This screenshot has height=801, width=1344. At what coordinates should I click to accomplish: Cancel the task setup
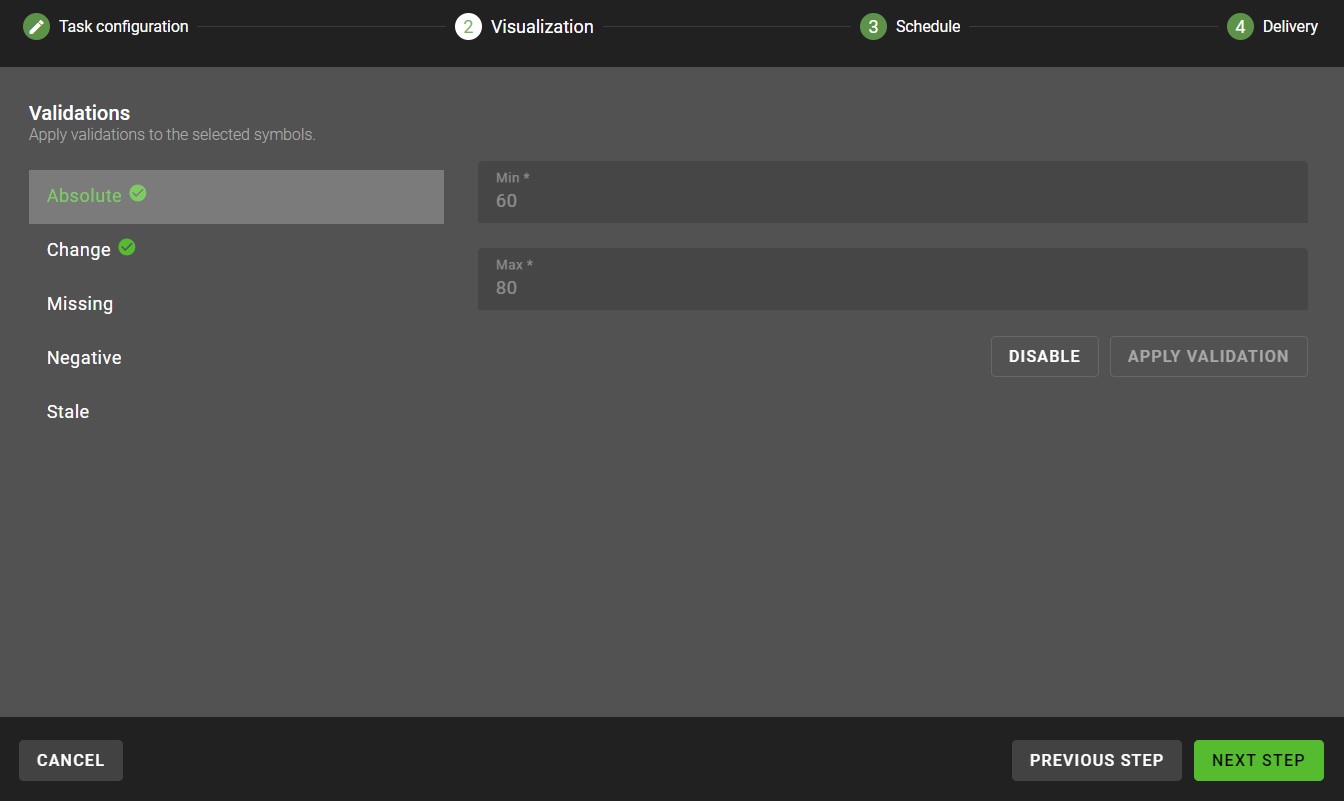tap(71, 760)
